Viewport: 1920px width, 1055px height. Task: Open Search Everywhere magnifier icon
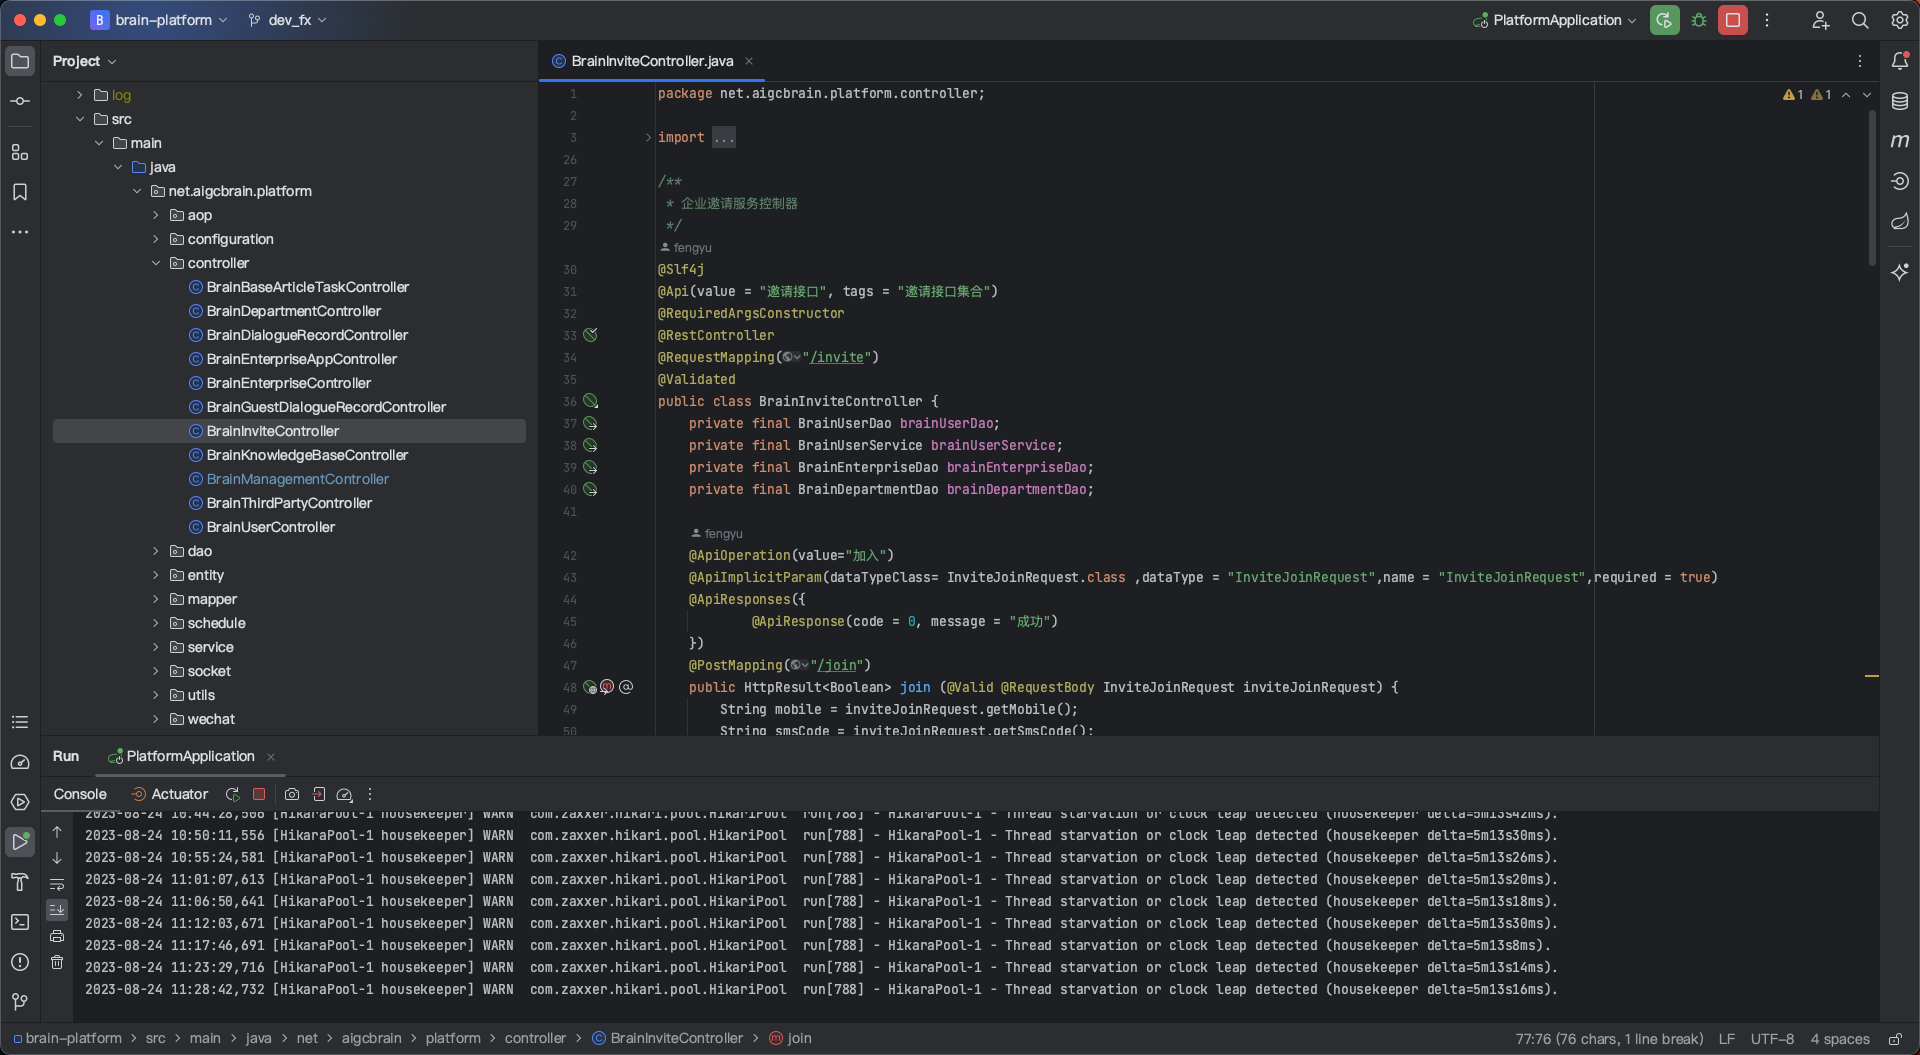coord(1860,20)
